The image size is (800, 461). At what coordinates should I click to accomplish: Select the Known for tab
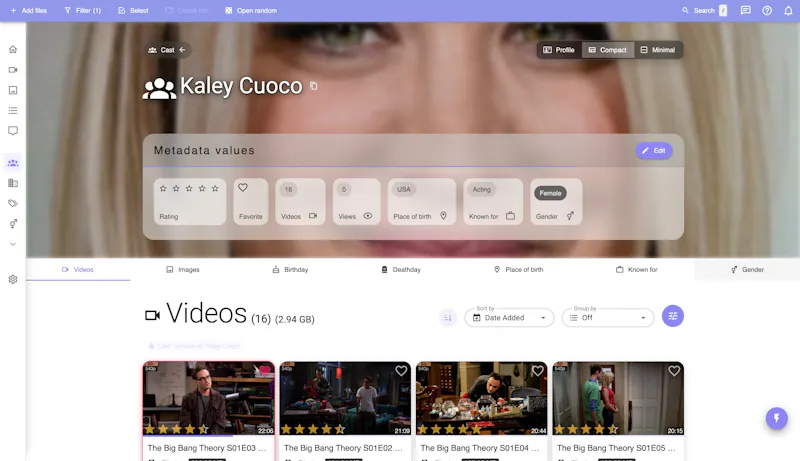636,269
